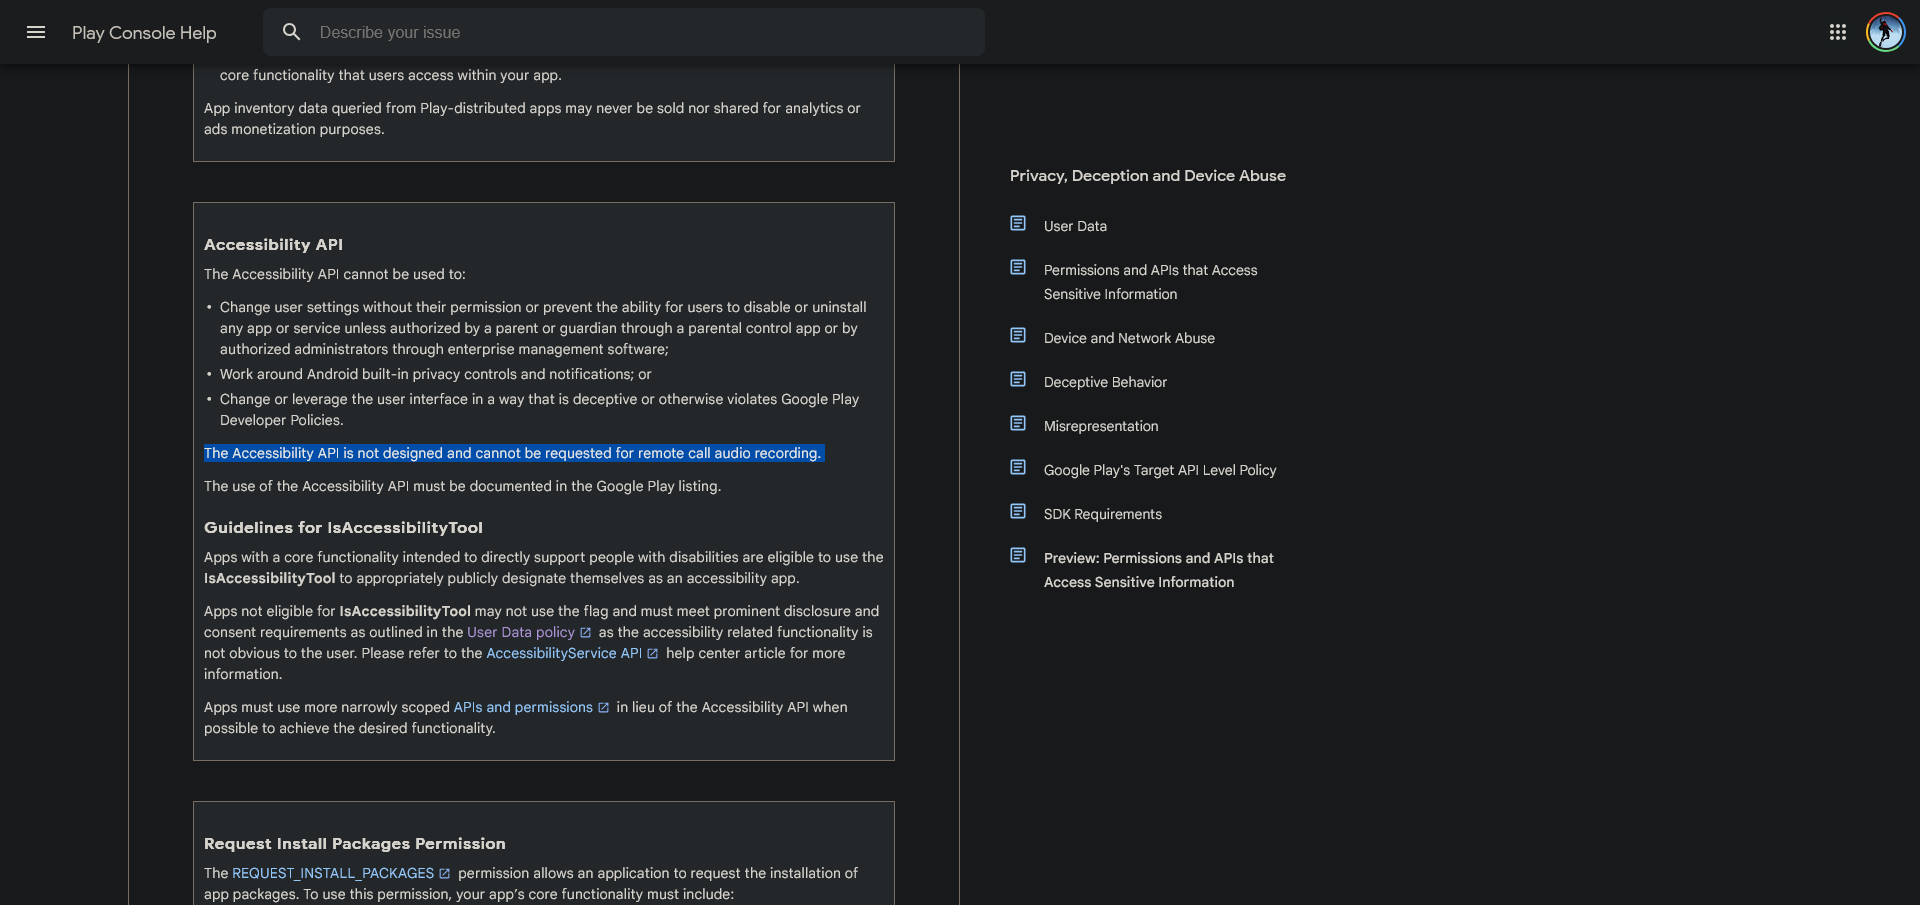The height and width of the screenshot is (905, 1920).
Task: Click the highlighted remote call audio recording sentence
Action: point(512,453)
